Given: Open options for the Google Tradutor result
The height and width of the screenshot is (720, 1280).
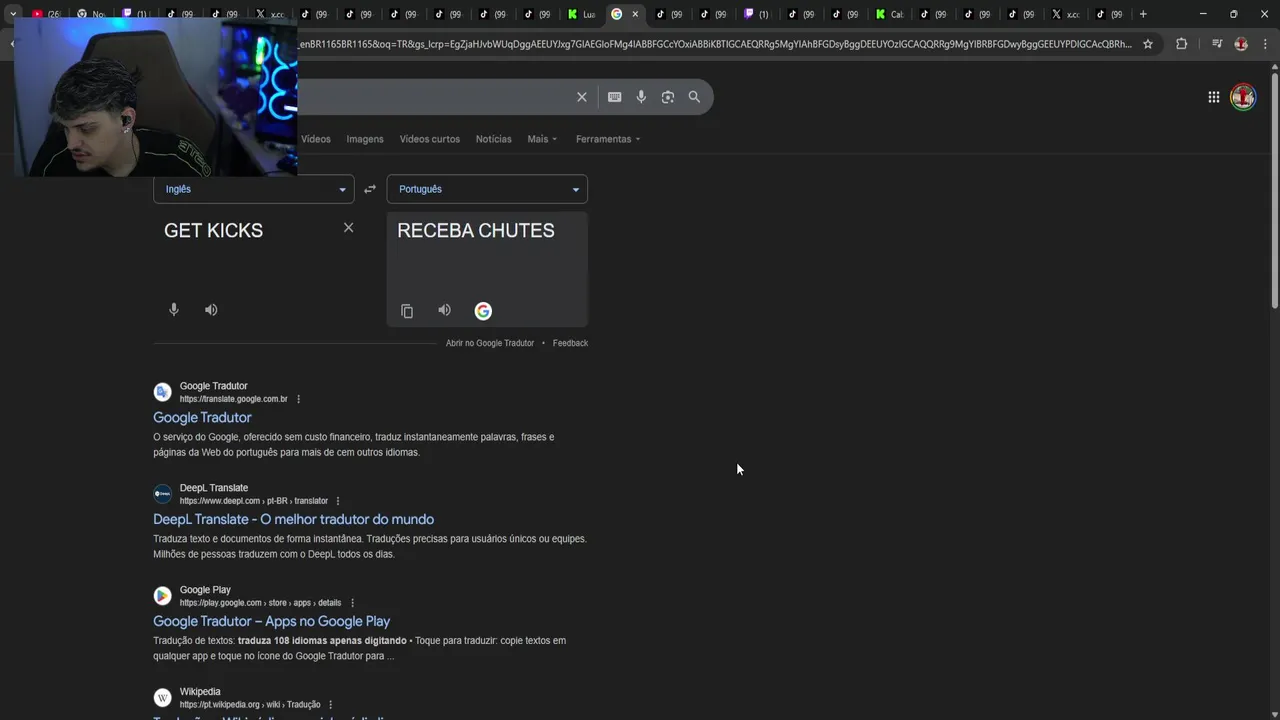Looking at the screenshot, I should [298, 399].
